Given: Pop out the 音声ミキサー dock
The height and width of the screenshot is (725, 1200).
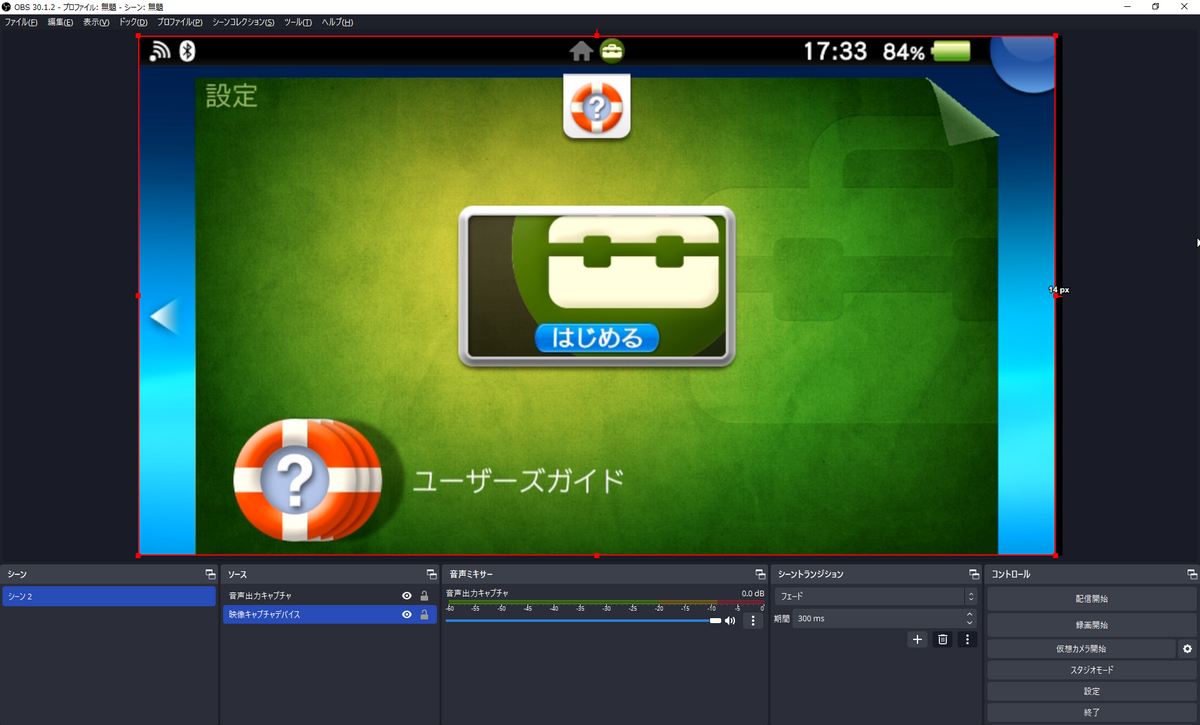Looking at the screenshot, I should tap(761, 574).
